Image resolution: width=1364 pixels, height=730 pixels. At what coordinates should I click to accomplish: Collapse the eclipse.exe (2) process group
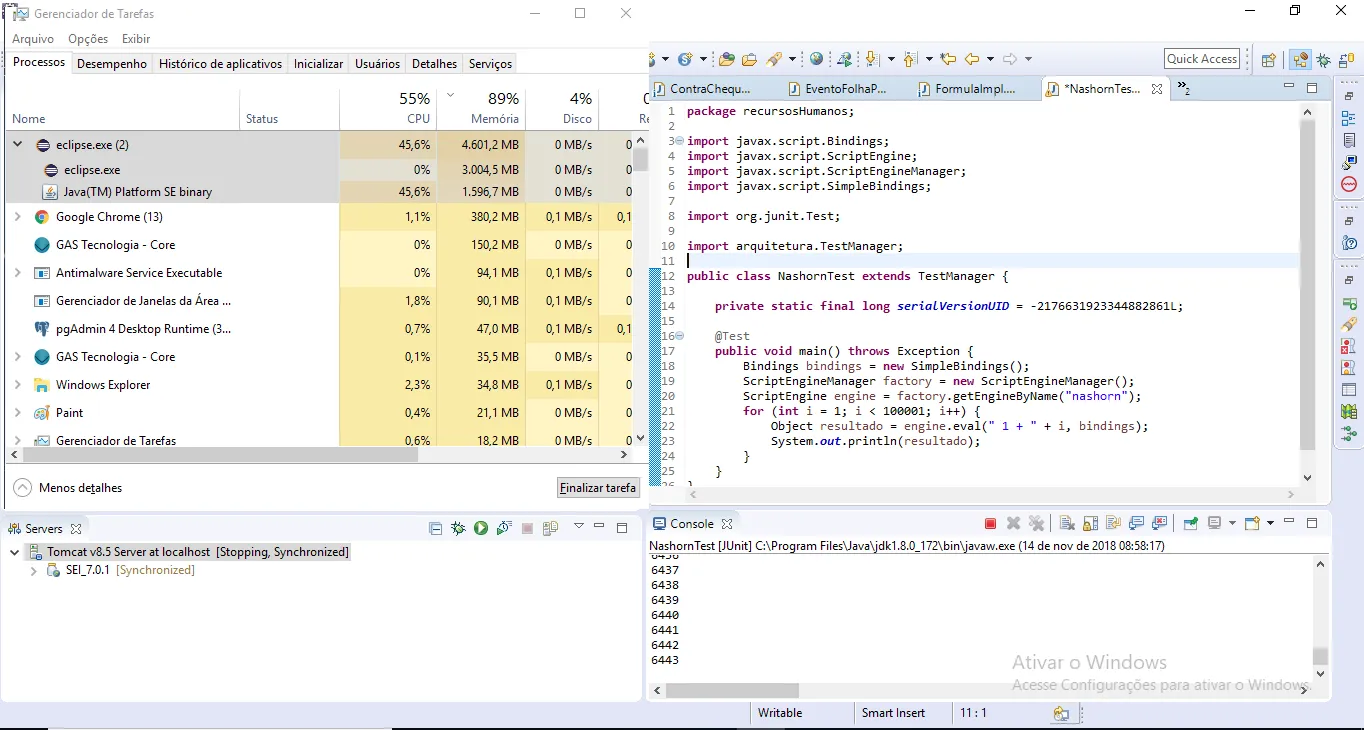[x=17, y=145]
